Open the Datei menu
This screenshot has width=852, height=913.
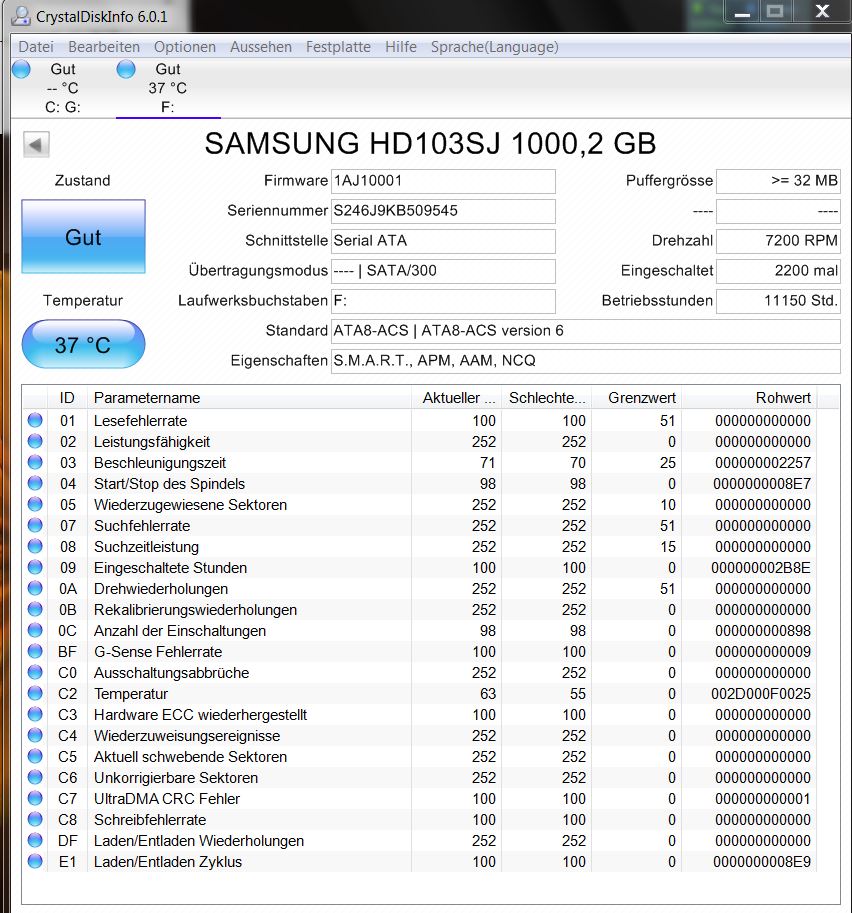coord(36,47)
